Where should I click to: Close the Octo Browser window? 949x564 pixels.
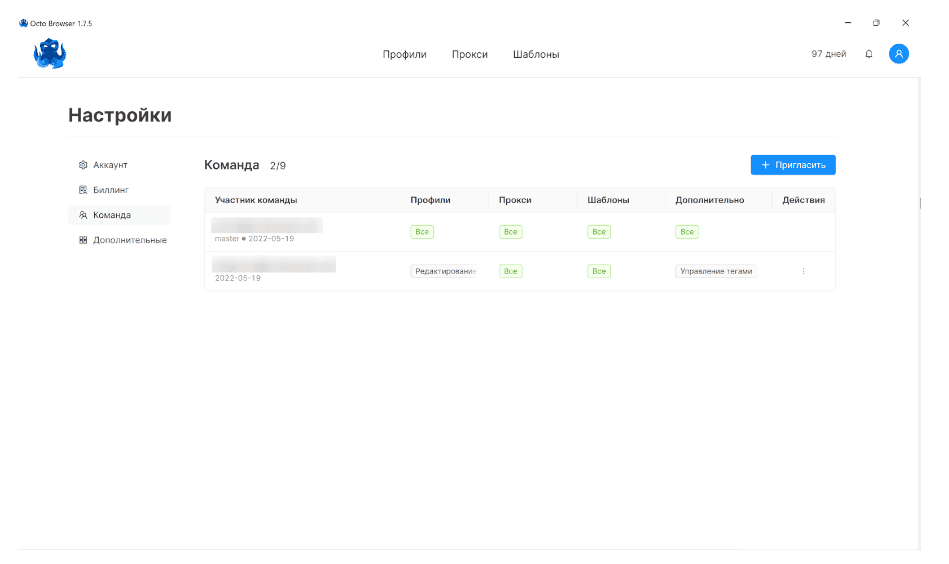(x=905, y=23)
